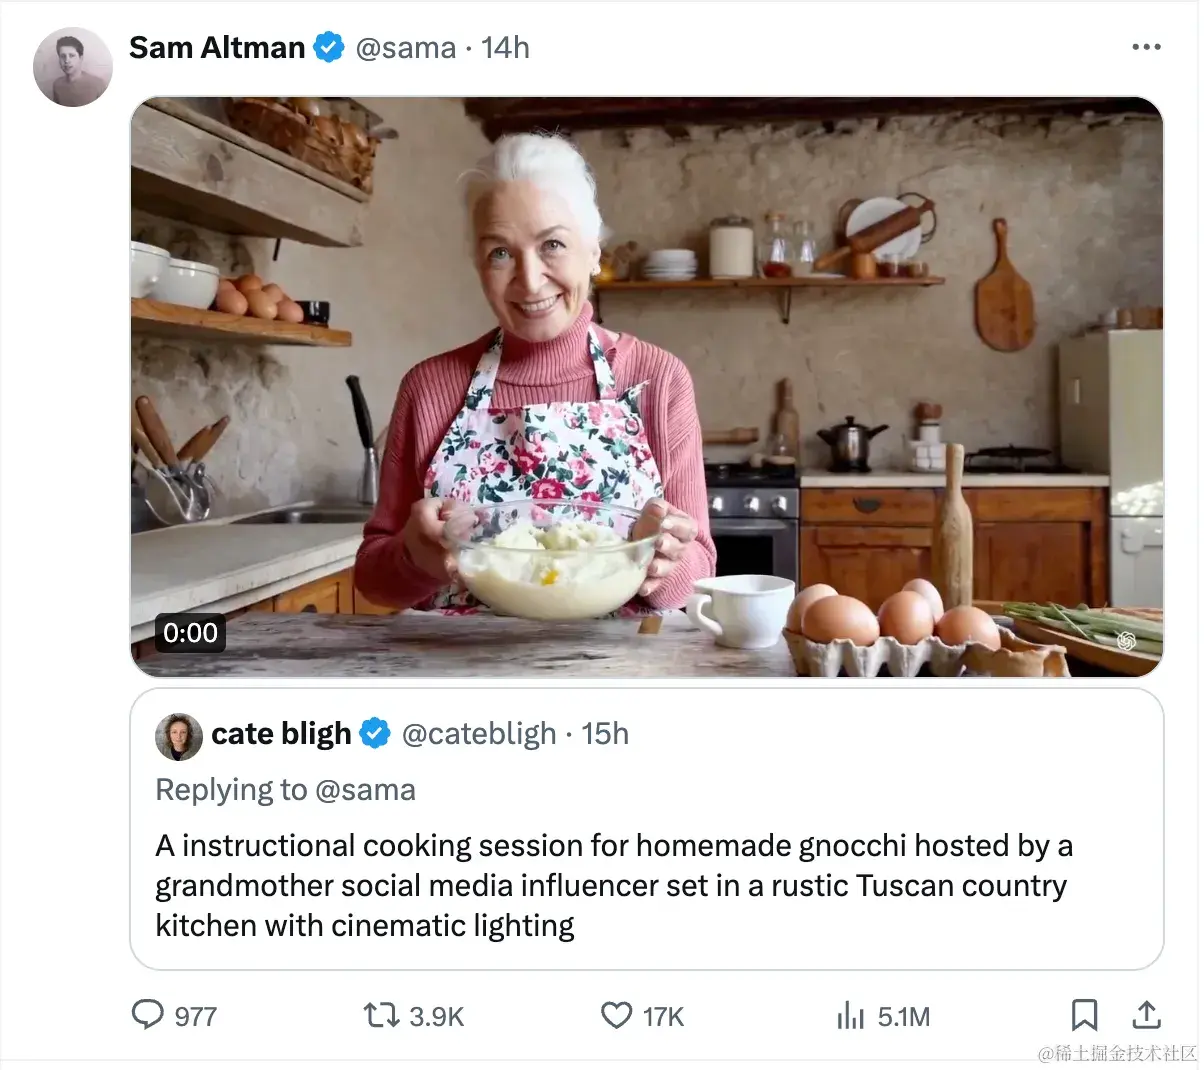This screenshot has width=1204, height=1070.
Task: Like the tweet with heart icon
Action: [616, 1016]
